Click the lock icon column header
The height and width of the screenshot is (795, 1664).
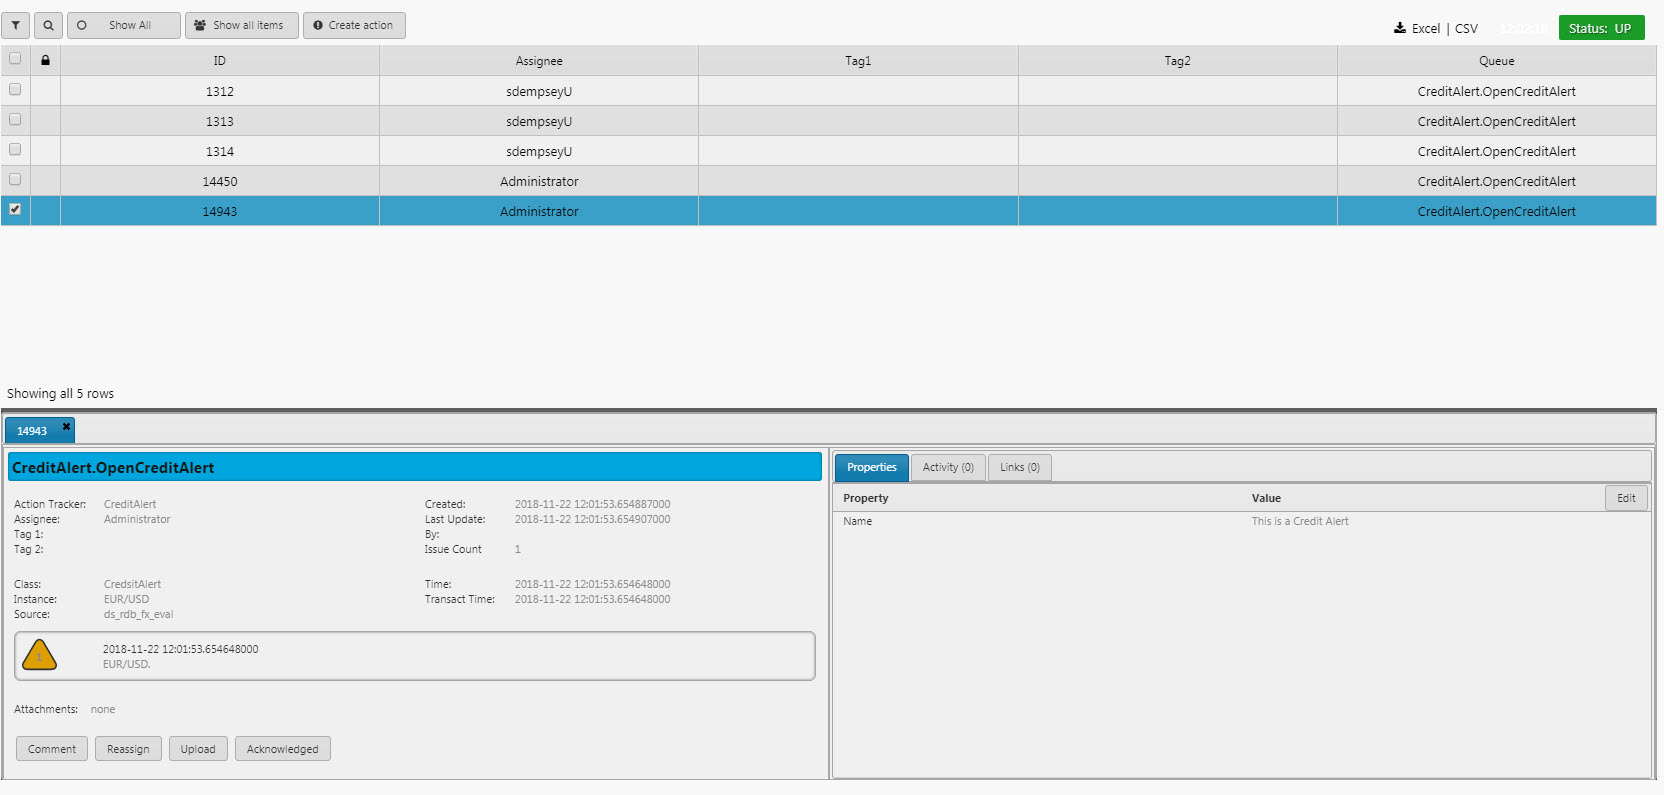click(x=45, y=60)
